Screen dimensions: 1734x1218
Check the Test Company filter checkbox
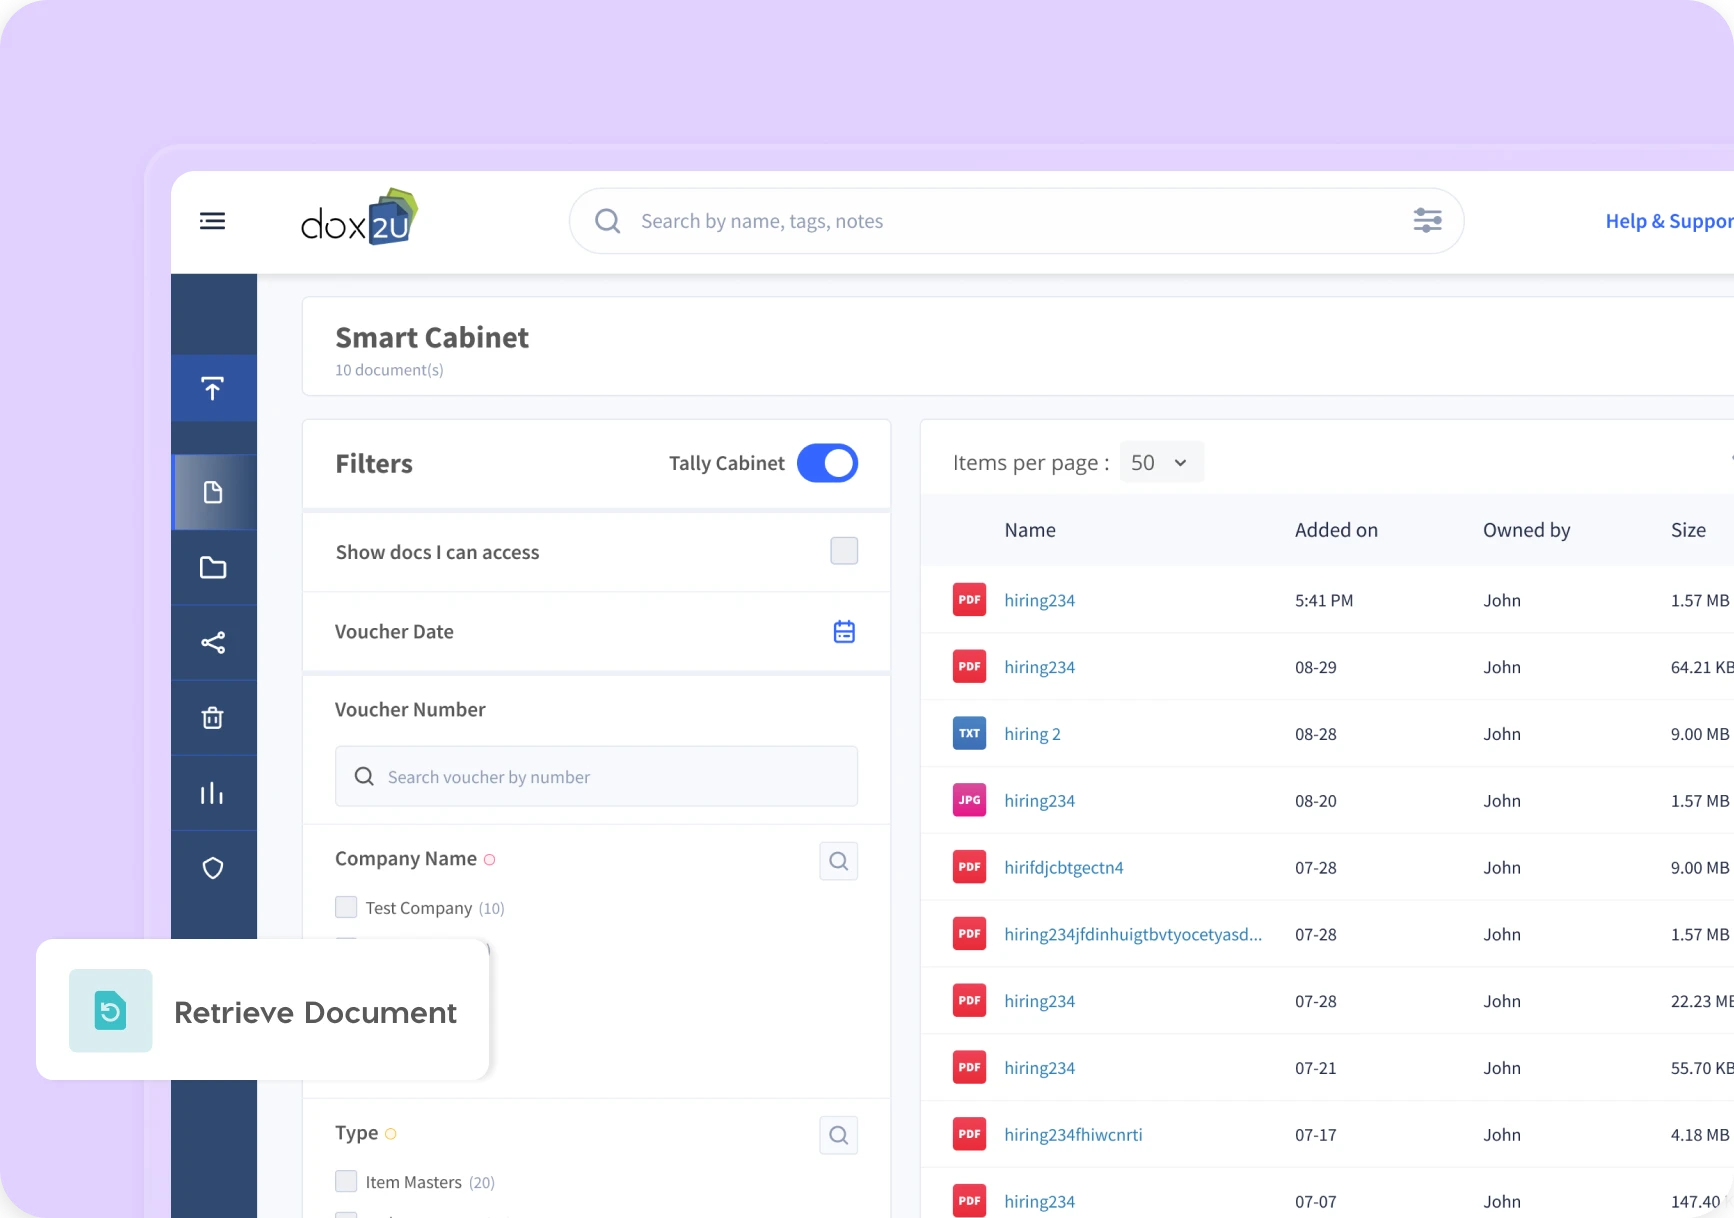point(346,907)
